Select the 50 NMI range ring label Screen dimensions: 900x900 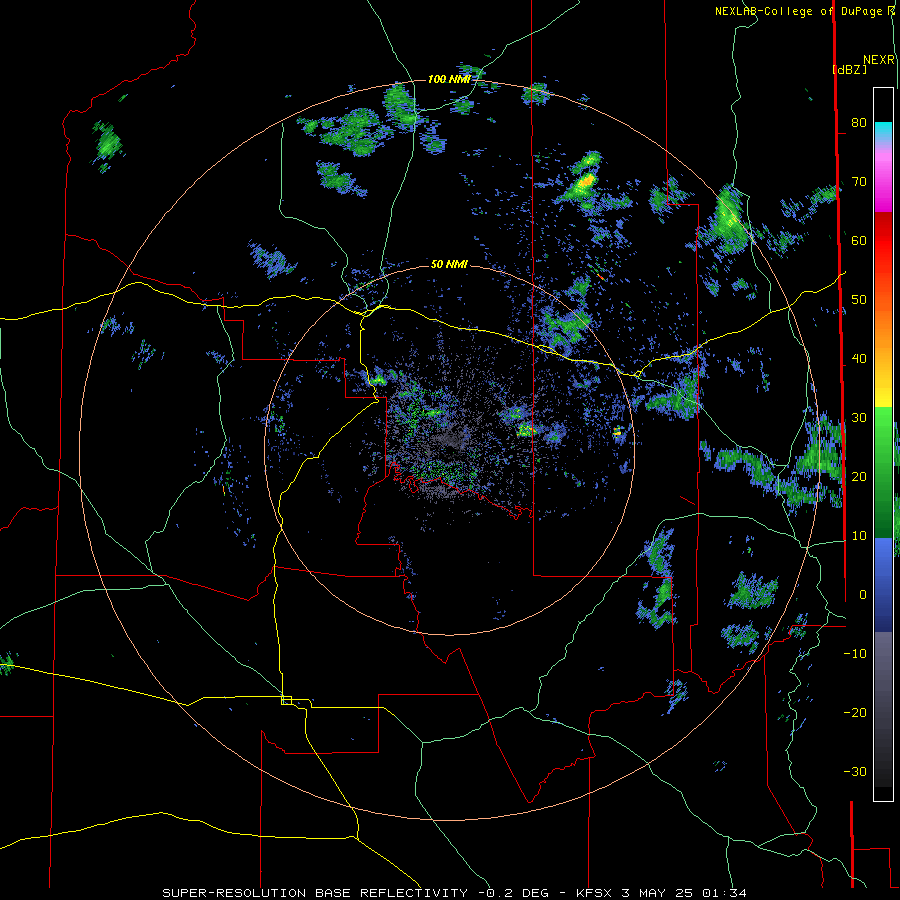(x=449, y=265)
